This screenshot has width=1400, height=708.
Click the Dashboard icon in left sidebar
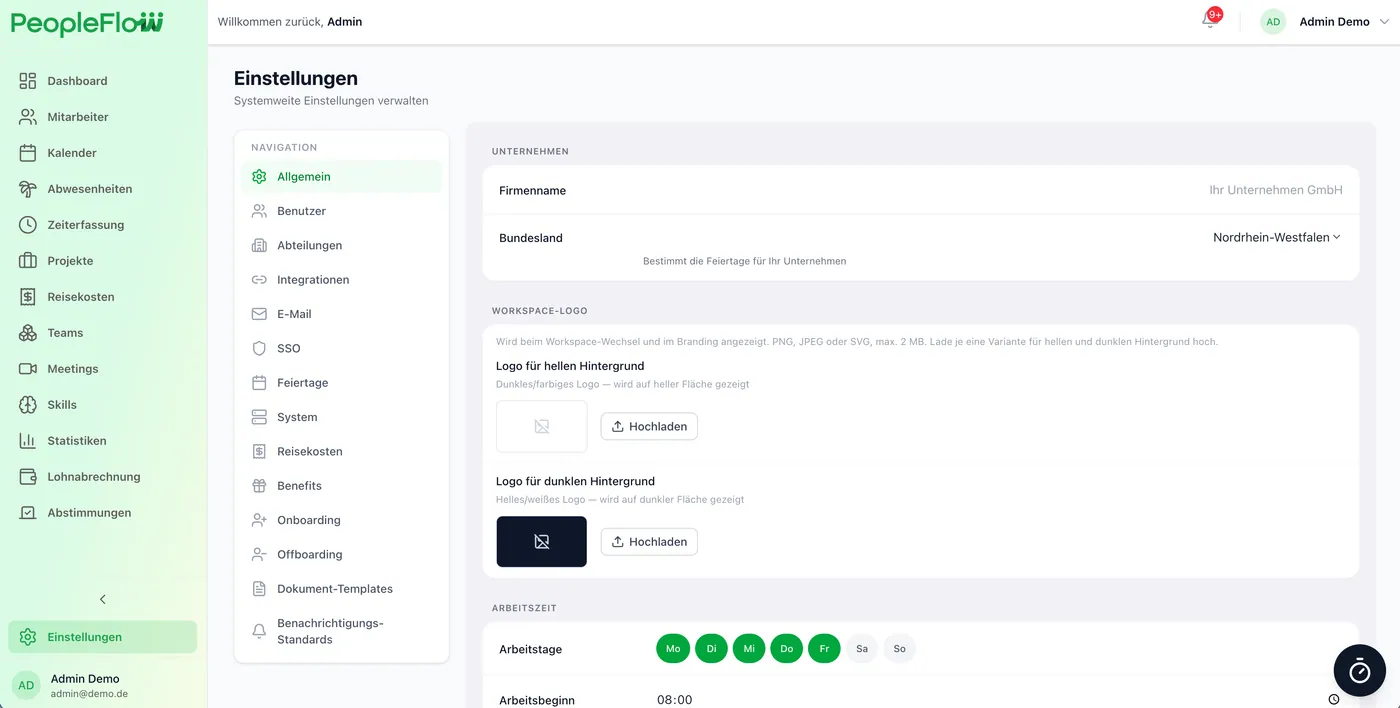pyautogui.click(x=28, y=81)
